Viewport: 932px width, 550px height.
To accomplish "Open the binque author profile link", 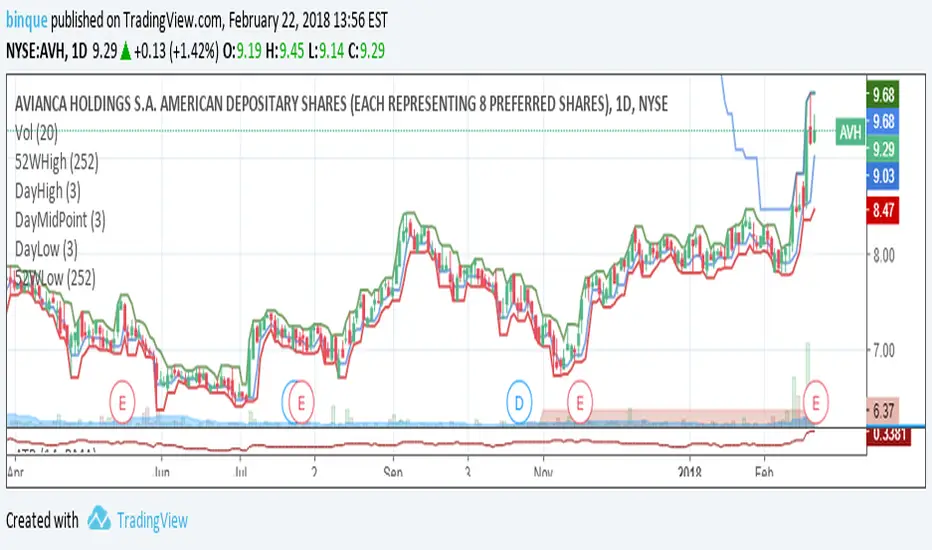I will pos(27,21).
